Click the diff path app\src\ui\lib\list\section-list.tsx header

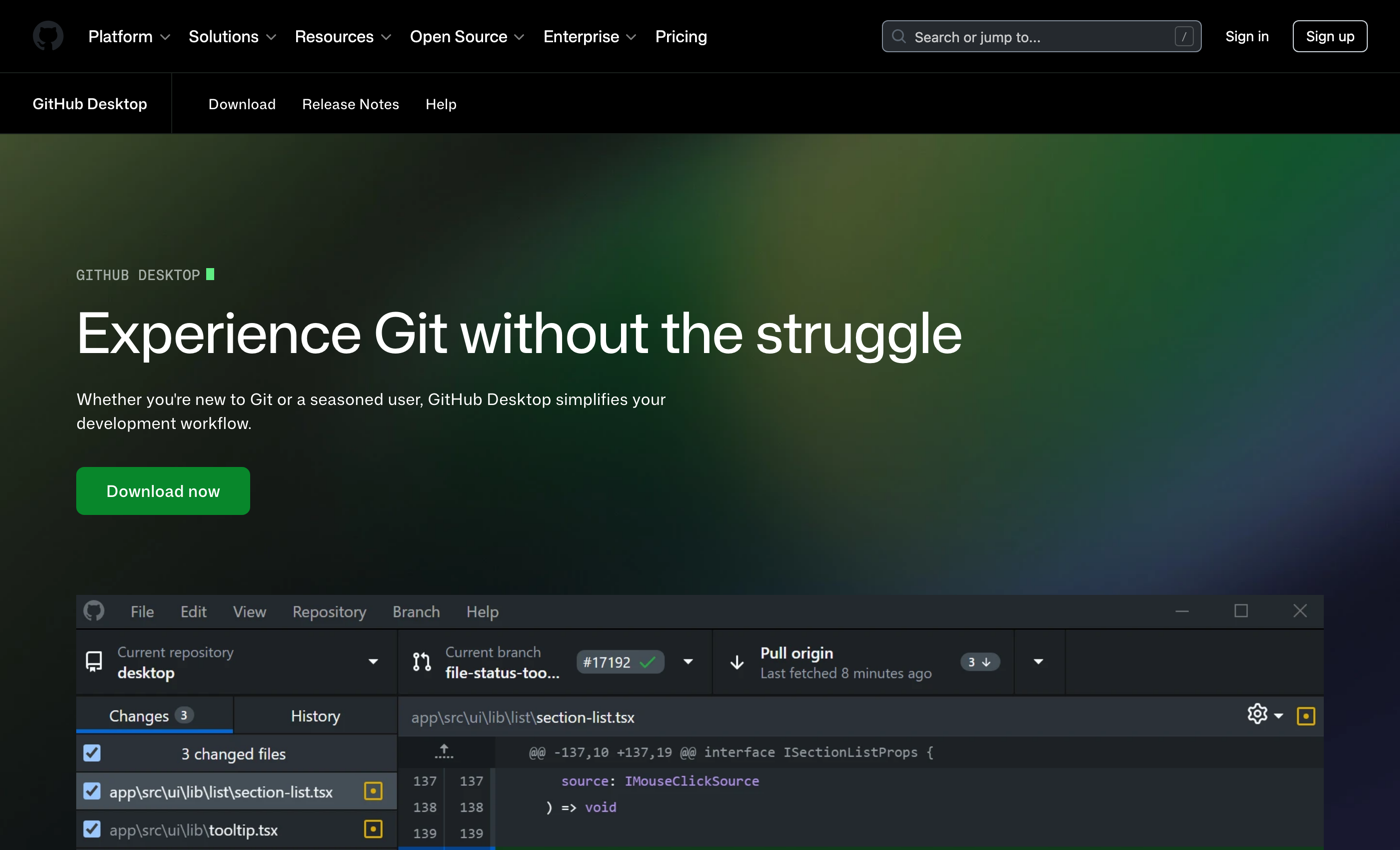pos(523,717)
